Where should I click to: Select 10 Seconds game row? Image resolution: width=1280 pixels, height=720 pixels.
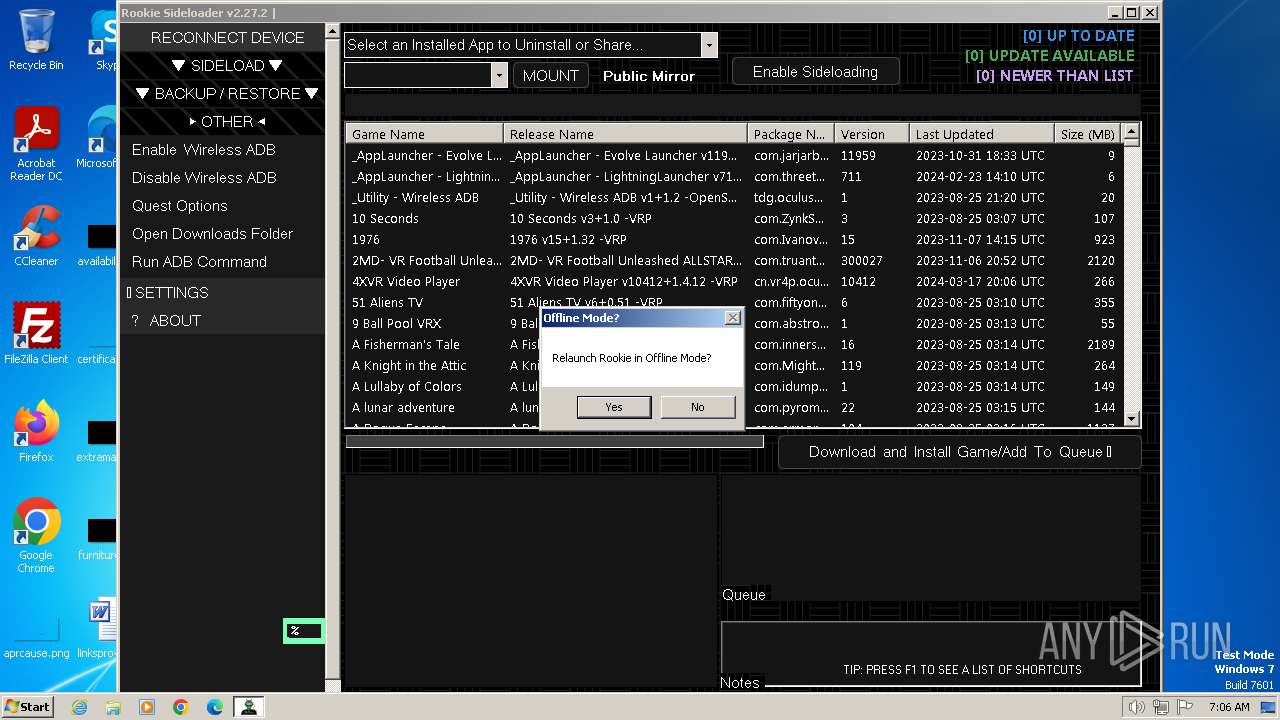(733, 218)
